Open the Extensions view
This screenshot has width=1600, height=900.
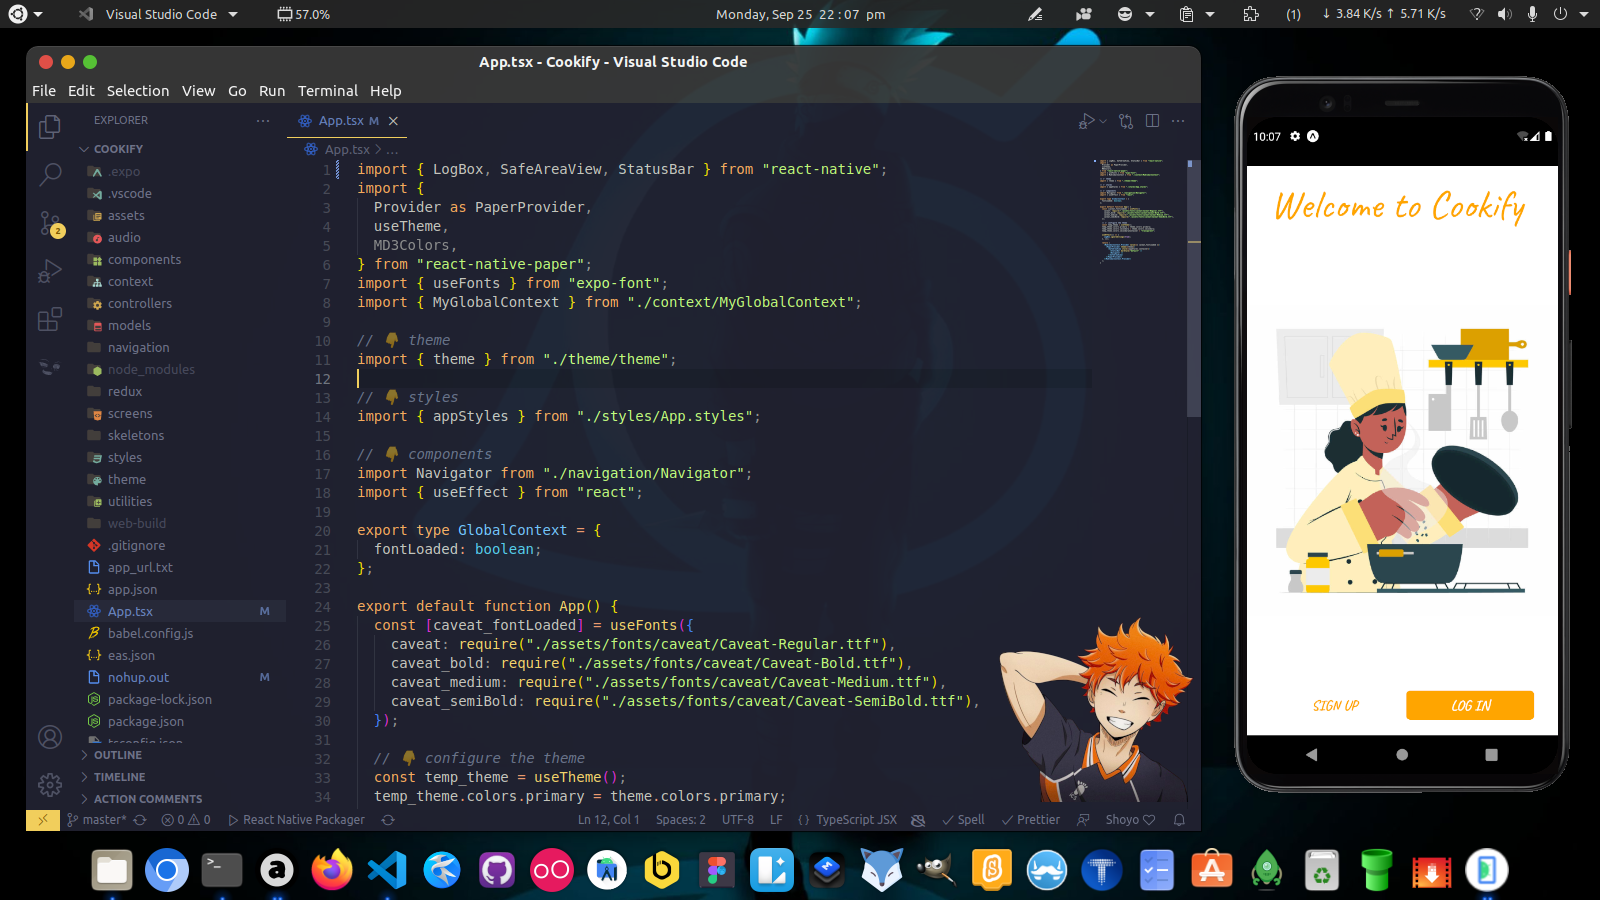pyautogui.click(x=49, y=319)
